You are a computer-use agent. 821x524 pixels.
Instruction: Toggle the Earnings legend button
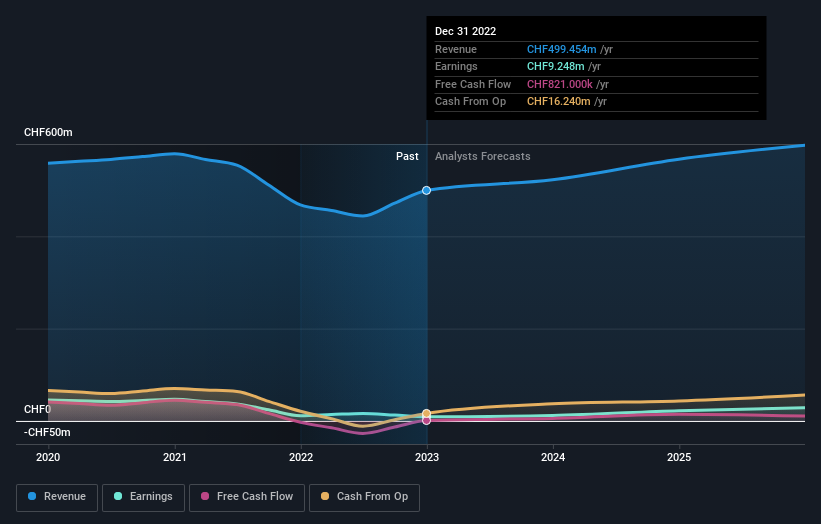coord(143,497)
